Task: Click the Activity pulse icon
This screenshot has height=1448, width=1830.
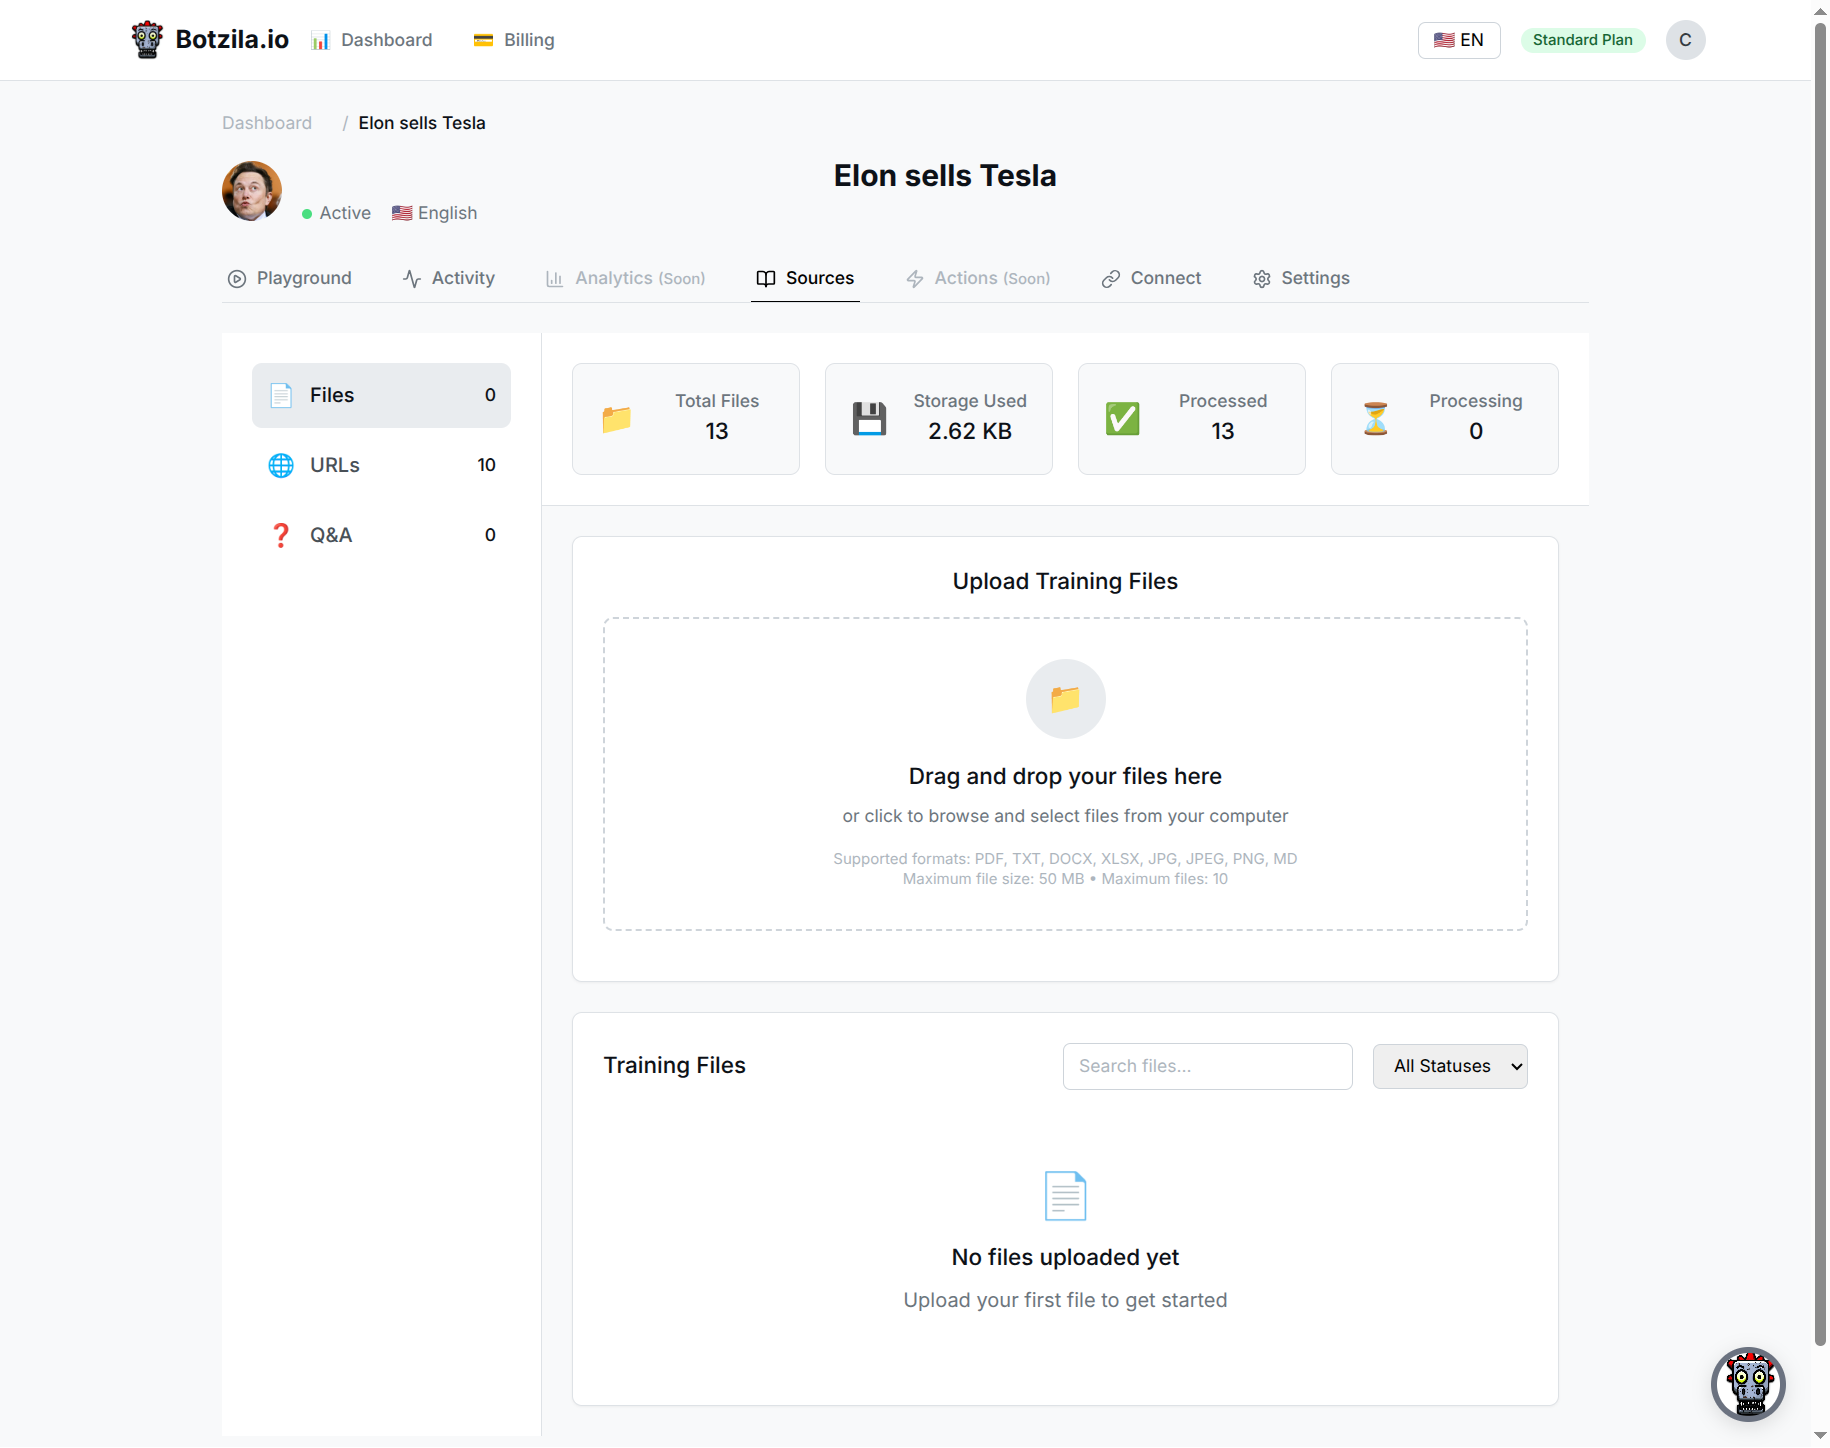Action: click(412, 279)
